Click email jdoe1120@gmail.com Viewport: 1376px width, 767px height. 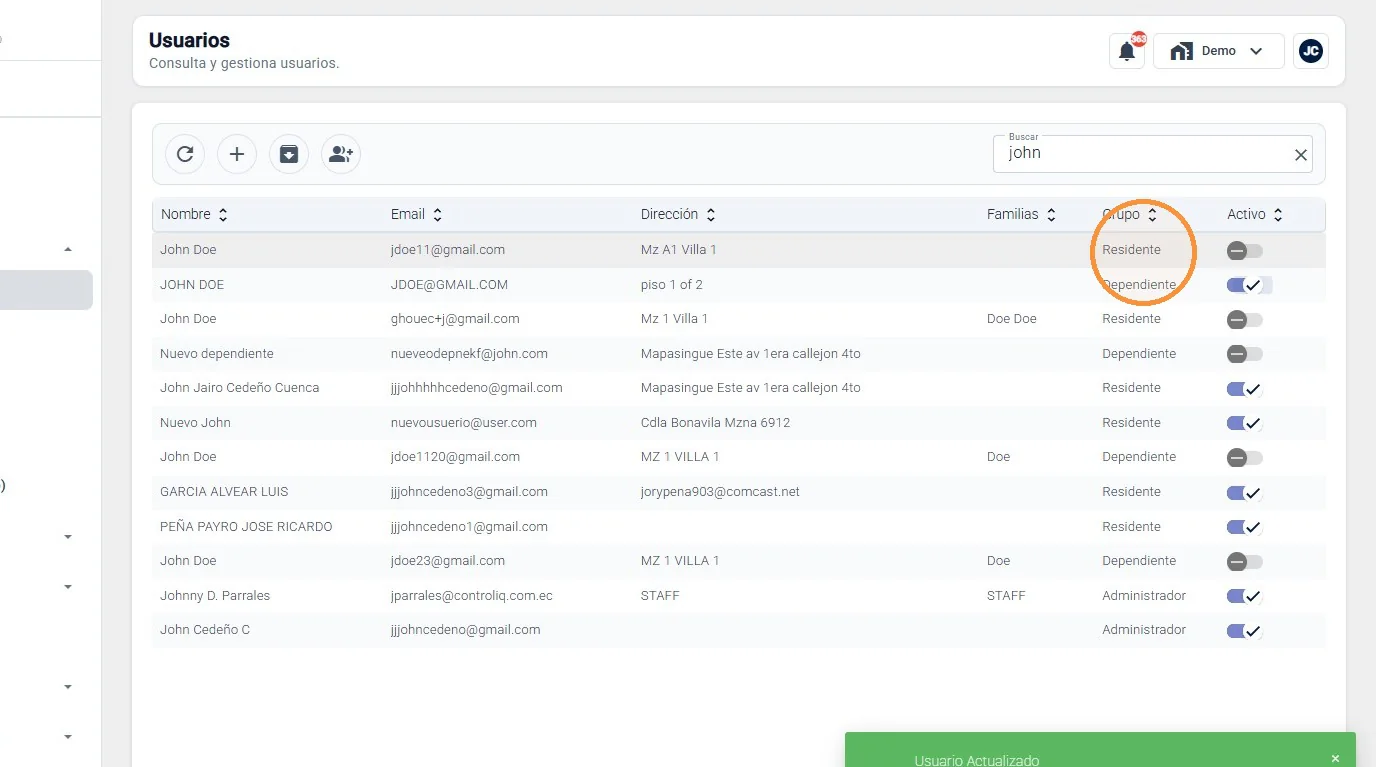tap(456, 457)
